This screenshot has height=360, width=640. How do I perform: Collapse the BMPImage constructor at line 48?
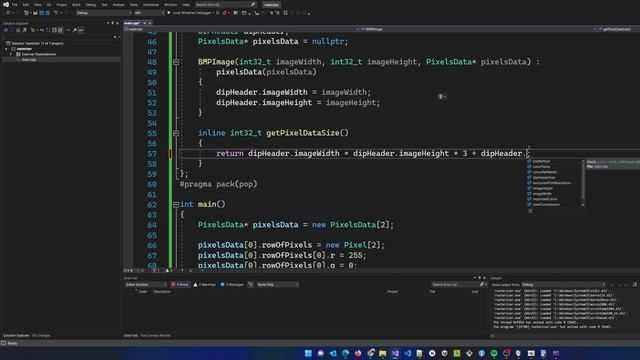click(x=176, y=62)
